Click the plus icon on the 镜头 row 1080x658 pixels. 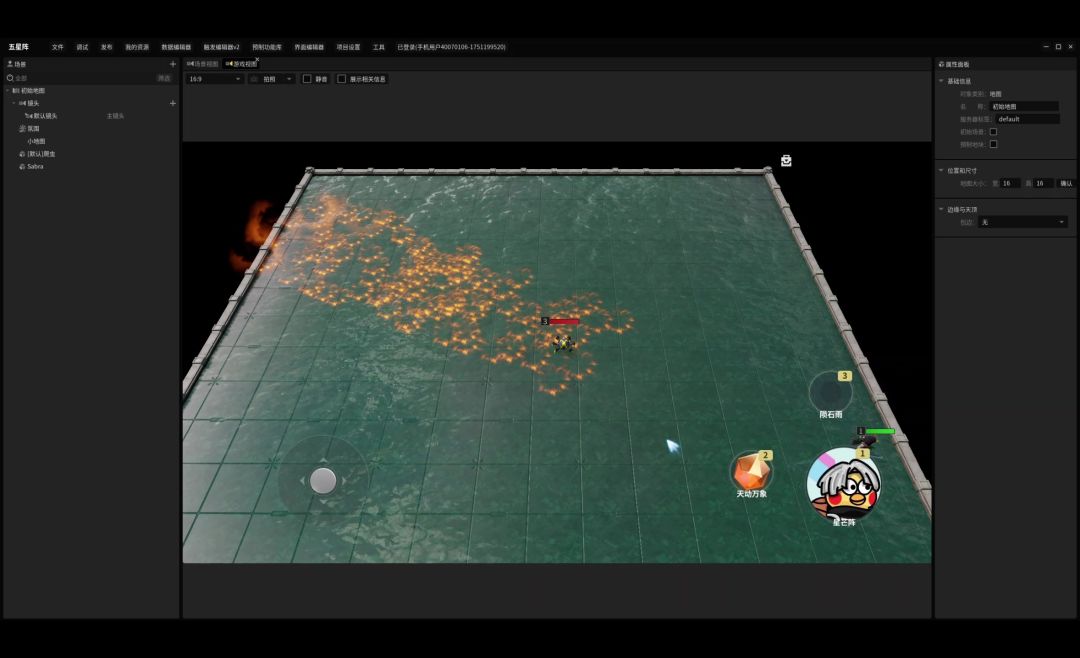point(173,103)
